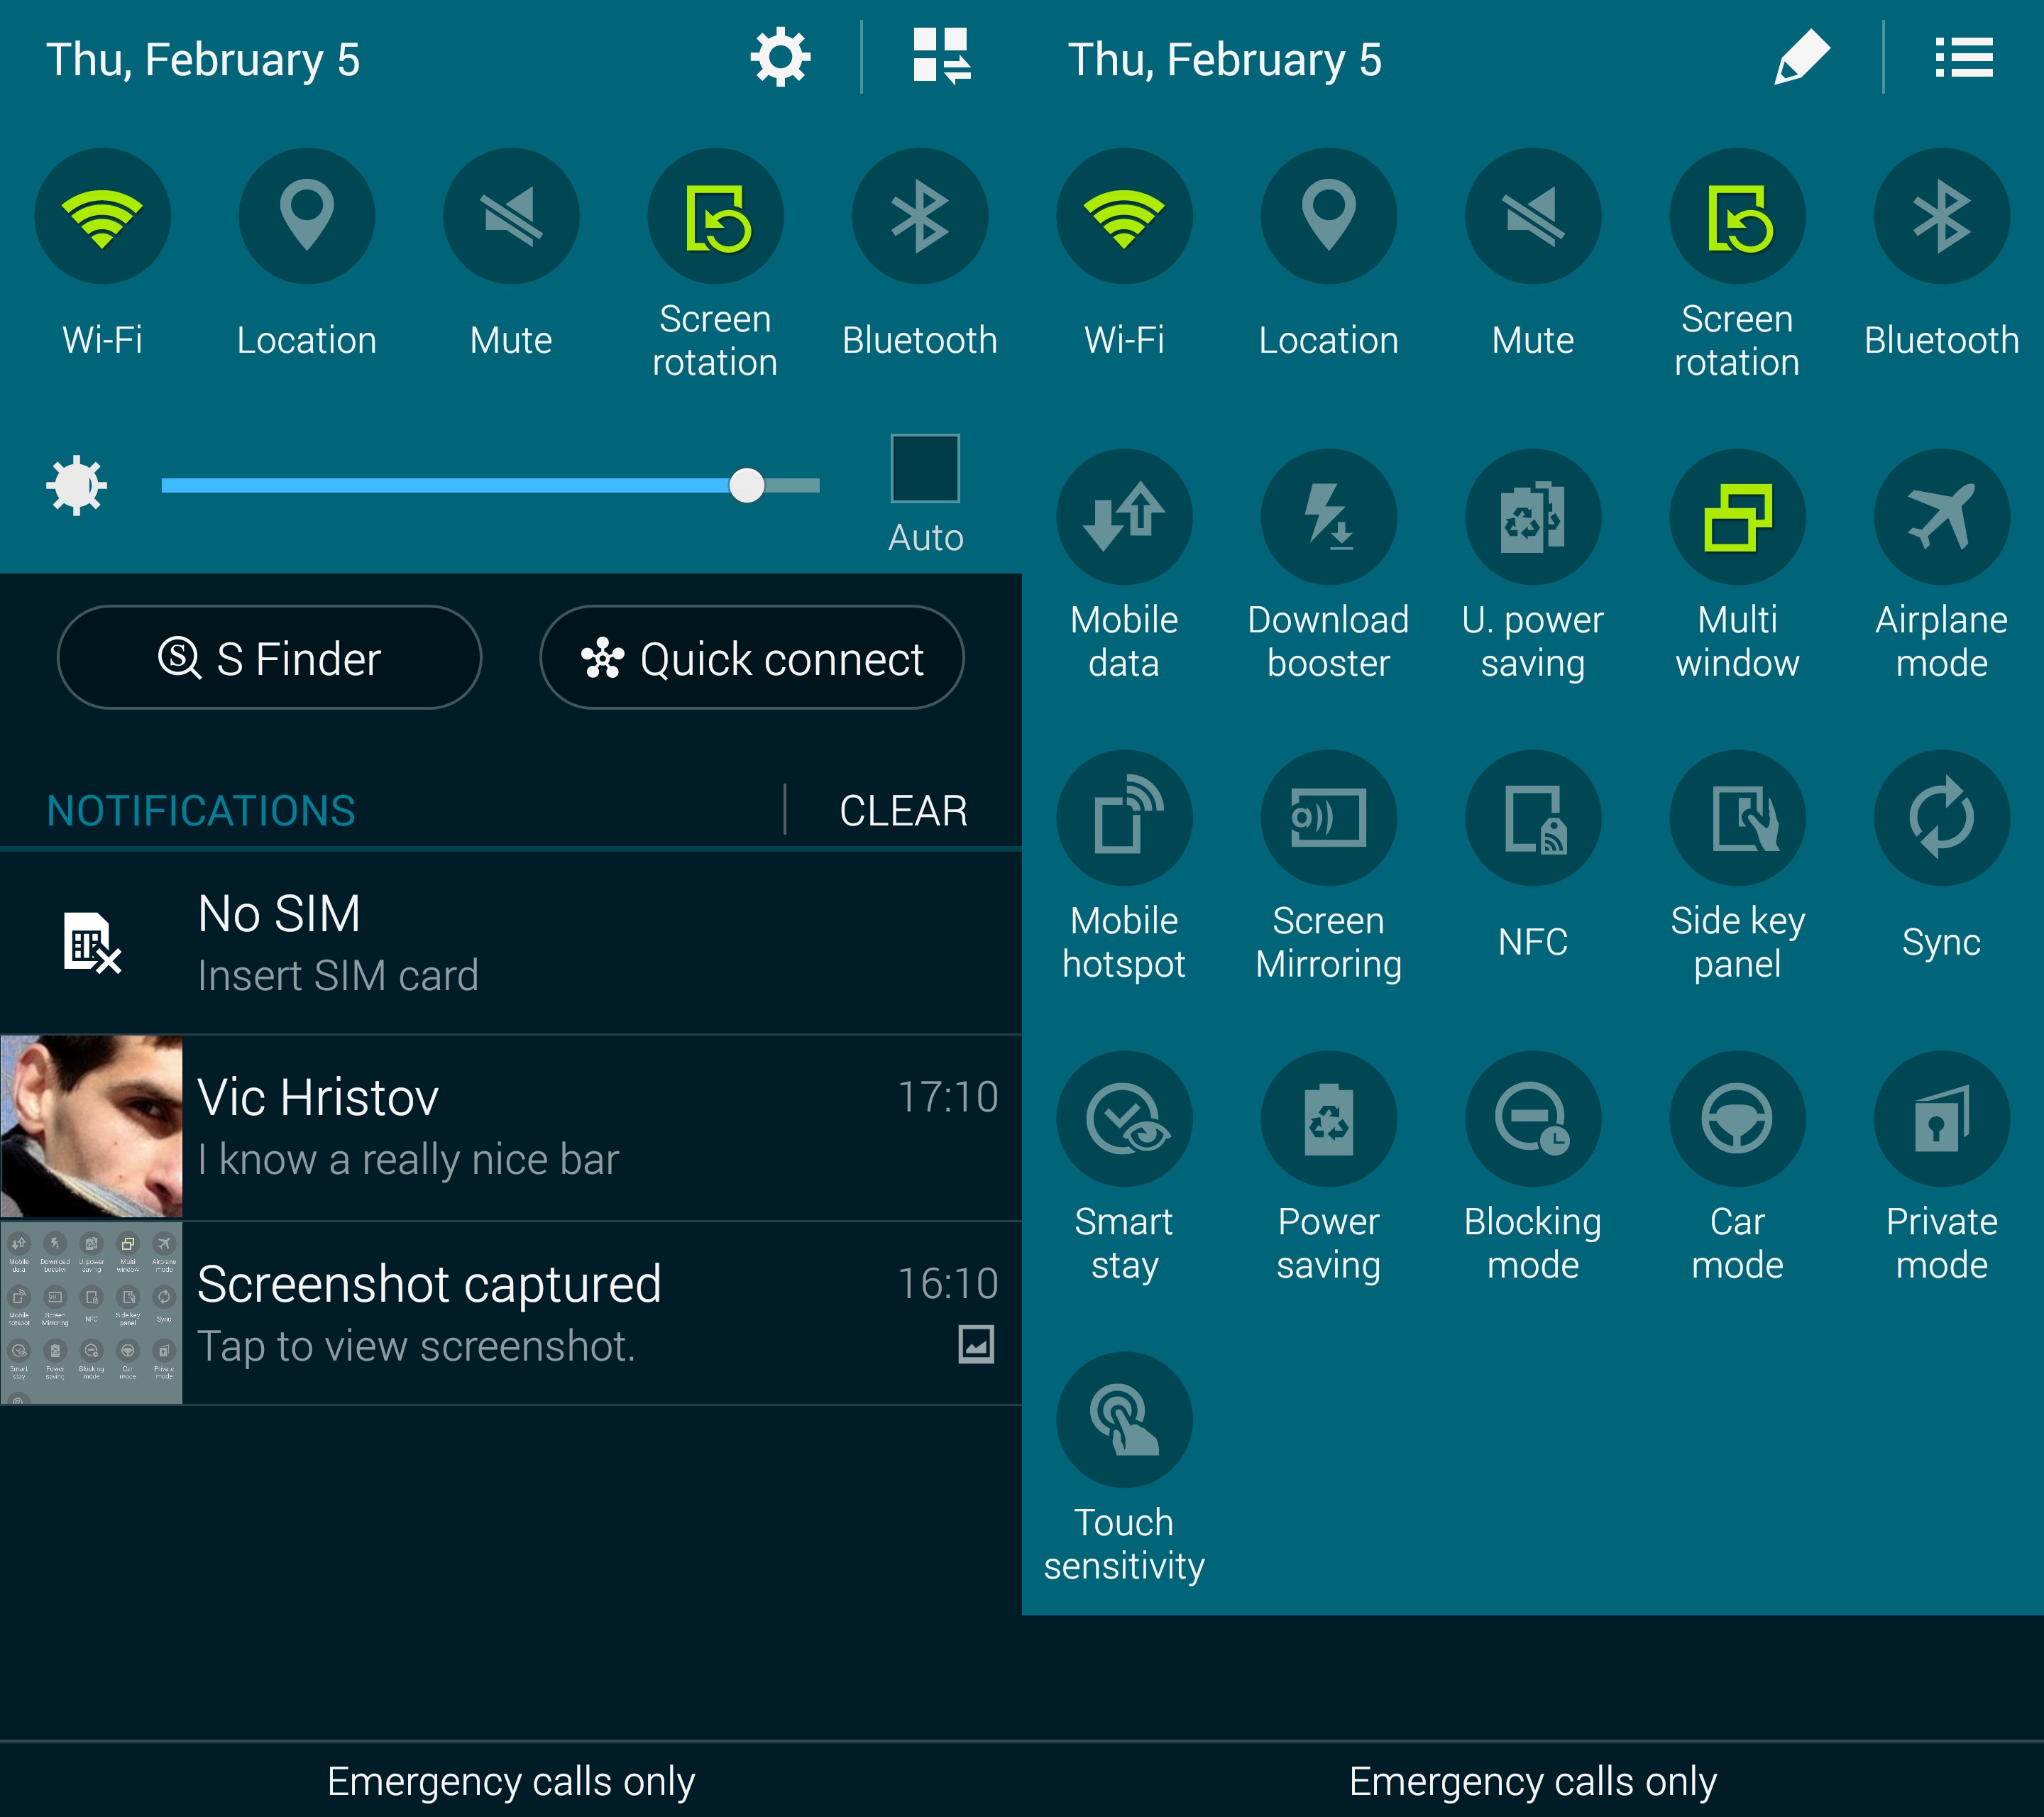Tap the Screenshot captured thumbnail
This screenshot has height=1817, width=2044.
(x=91, y=1313)
